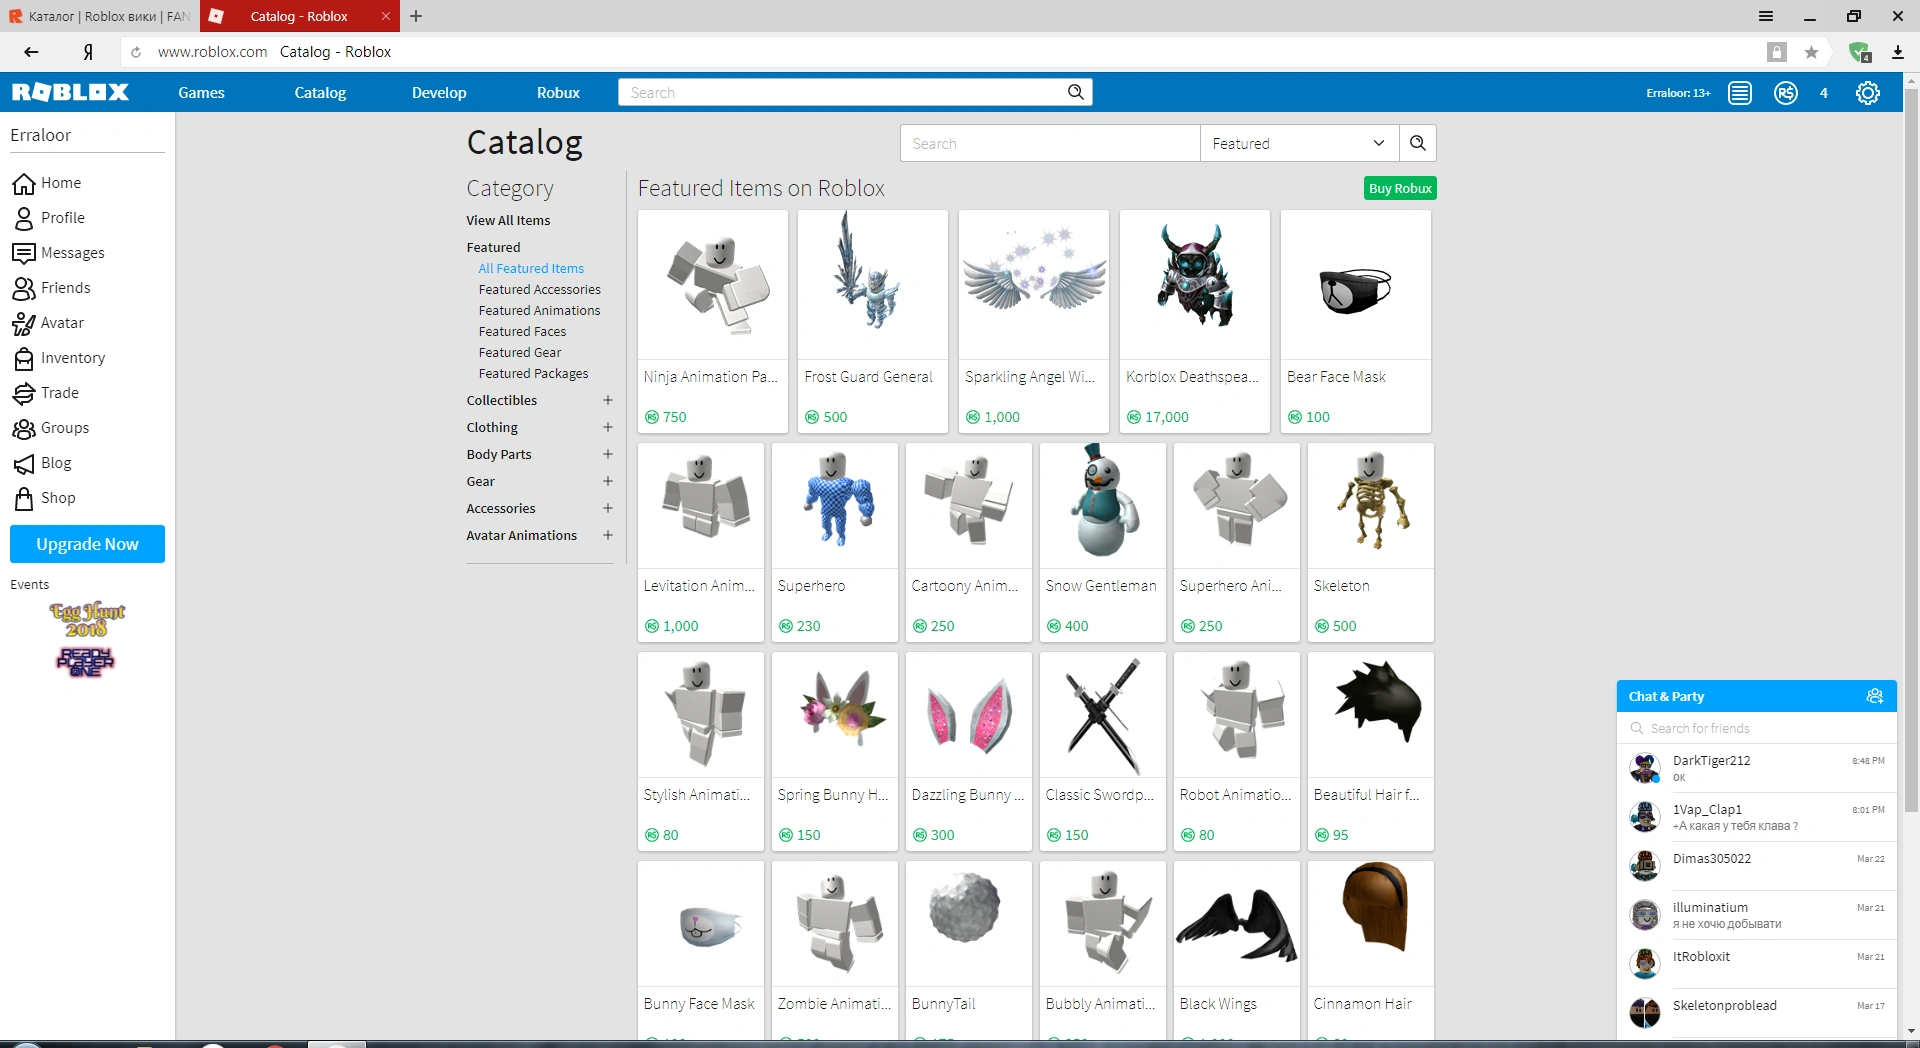Switch to the Roblox wiki FANDOM tab
This screenshot has height=1048, width=1920.
[x=100, y=16]
